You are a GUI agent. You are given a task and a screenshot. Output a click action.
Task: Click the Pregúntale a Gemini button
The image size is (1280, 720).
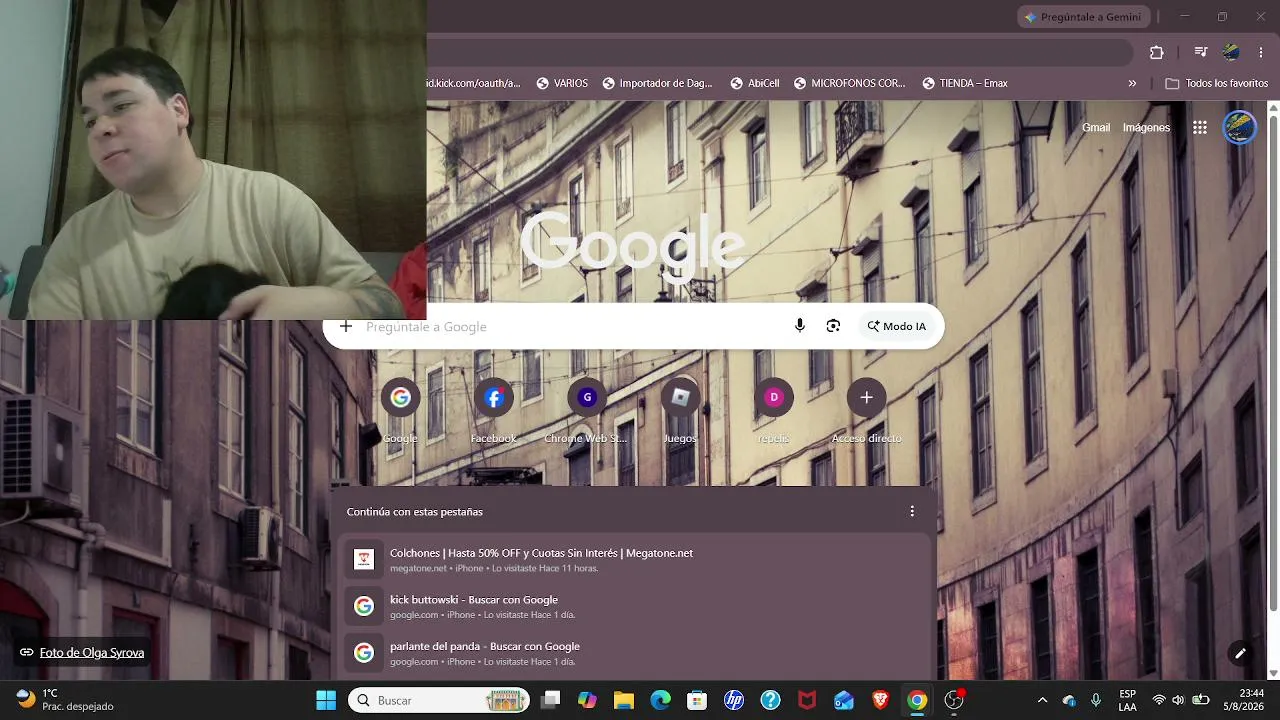[1084, 17]
